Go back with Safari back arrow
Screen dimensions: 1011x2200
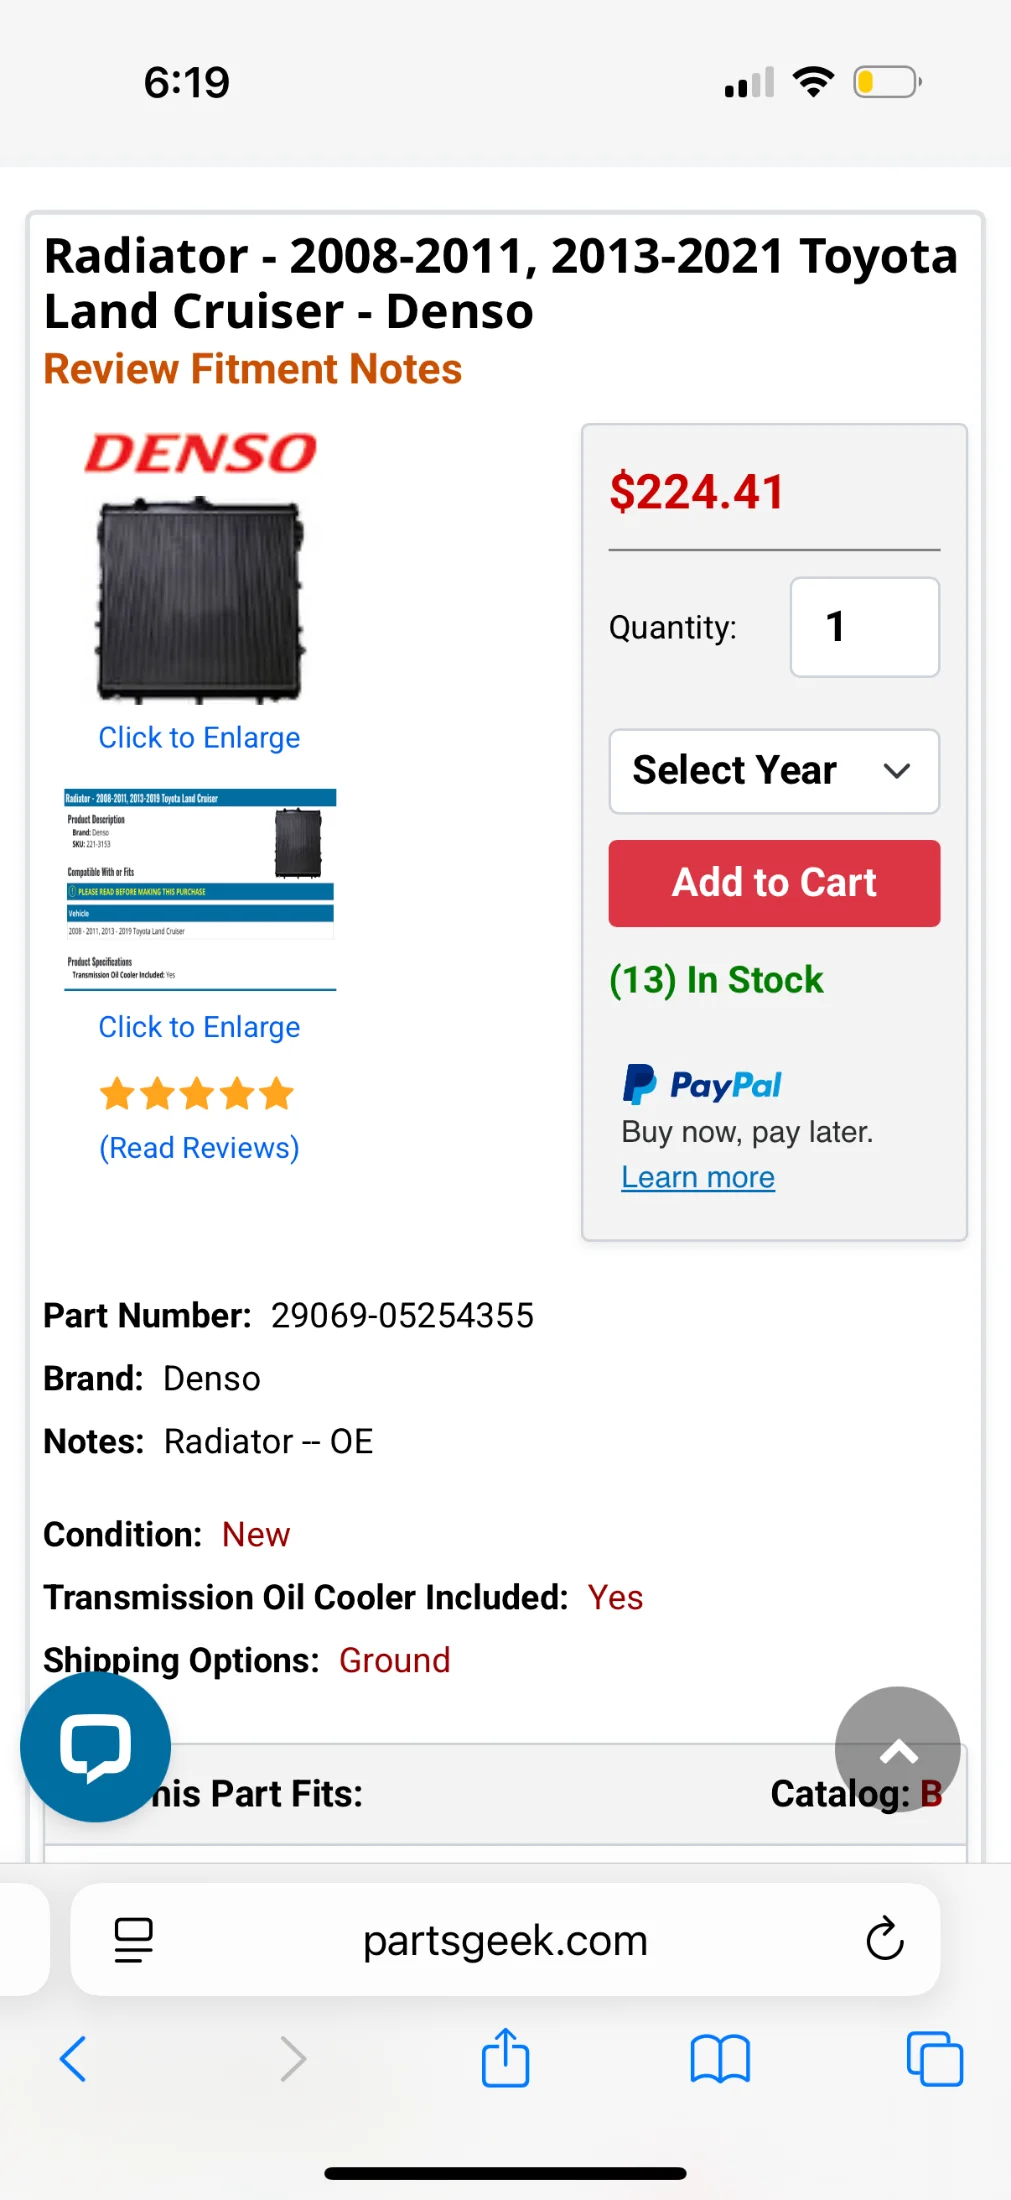(73, 2059)
